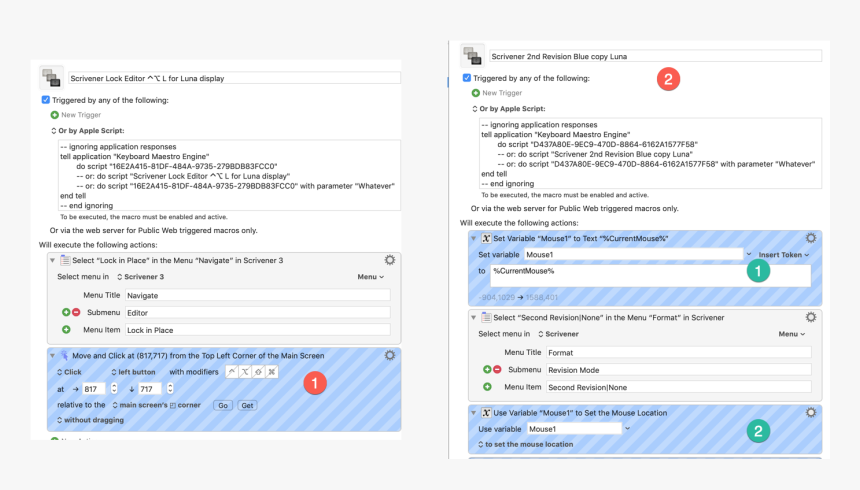Open gear menu of Use Variable Mouse1 action
This screenshot has width=860, height=490.
(811, 413)
